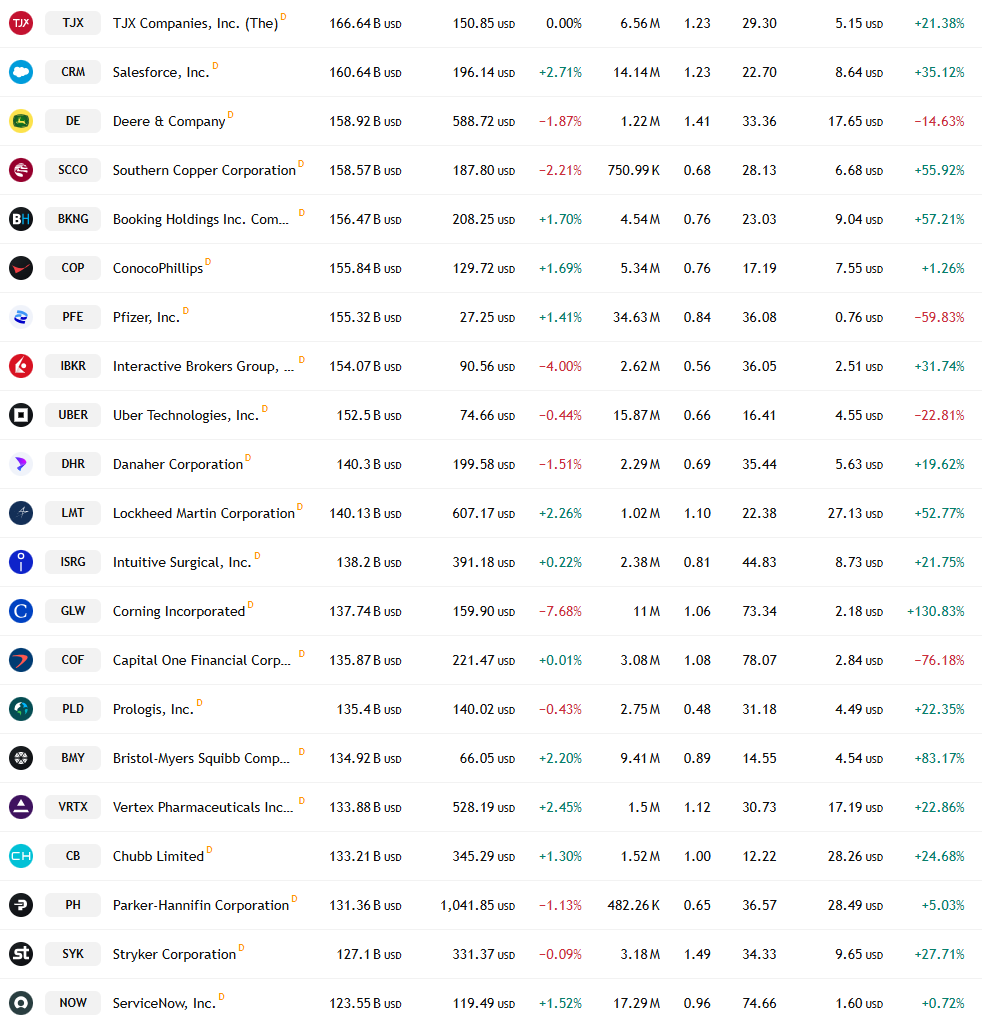Click the Danaher logo icon
The height and width of the screenshot is (1022, 982).
tap(21, 463)
